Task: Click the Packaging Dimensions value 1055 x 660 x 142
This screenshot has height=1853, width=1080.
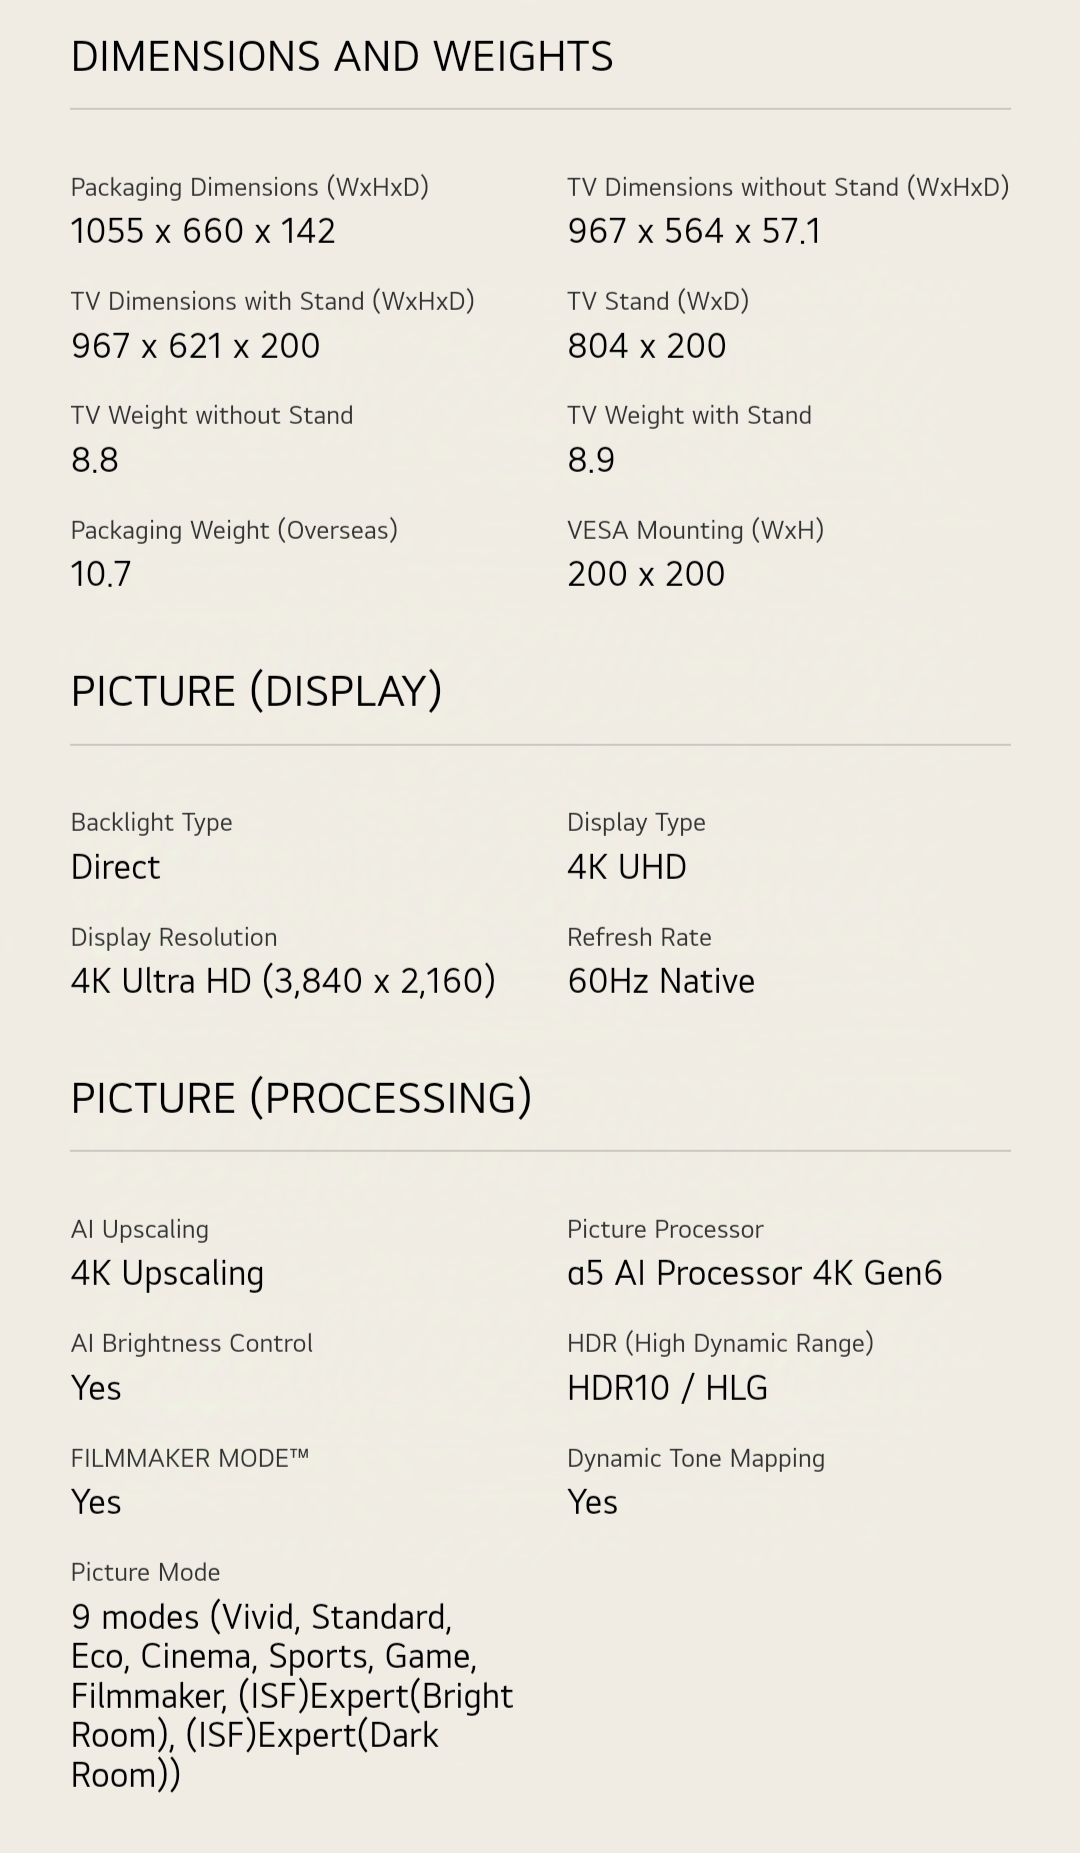Action: coord(203,231)
